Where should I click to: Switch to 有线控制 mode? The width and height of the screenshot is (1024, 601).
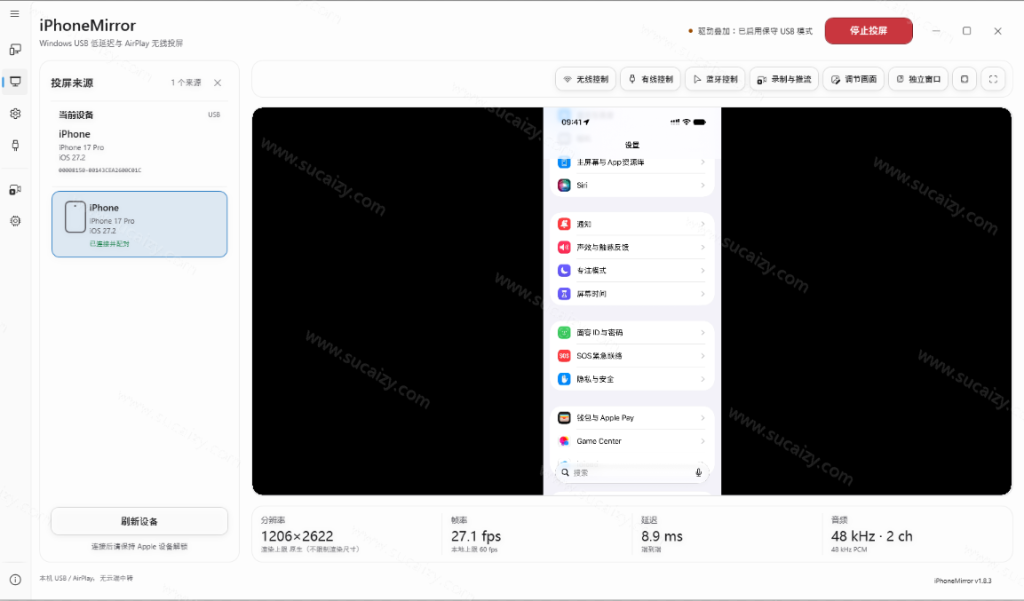[x=650, y=79]
